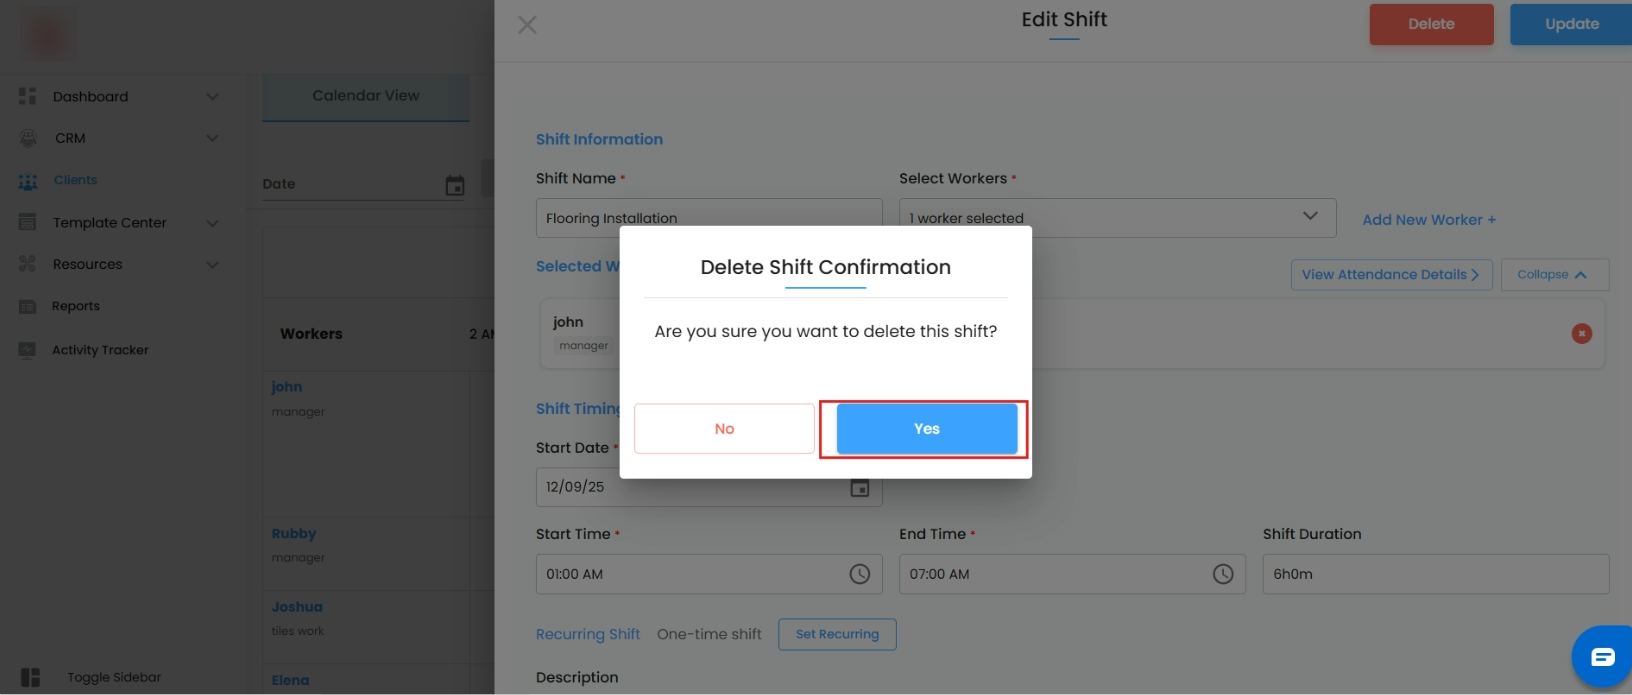The image size is (1632, 695).
Task: Click the Set Recurring button
Action: (837, 634)
